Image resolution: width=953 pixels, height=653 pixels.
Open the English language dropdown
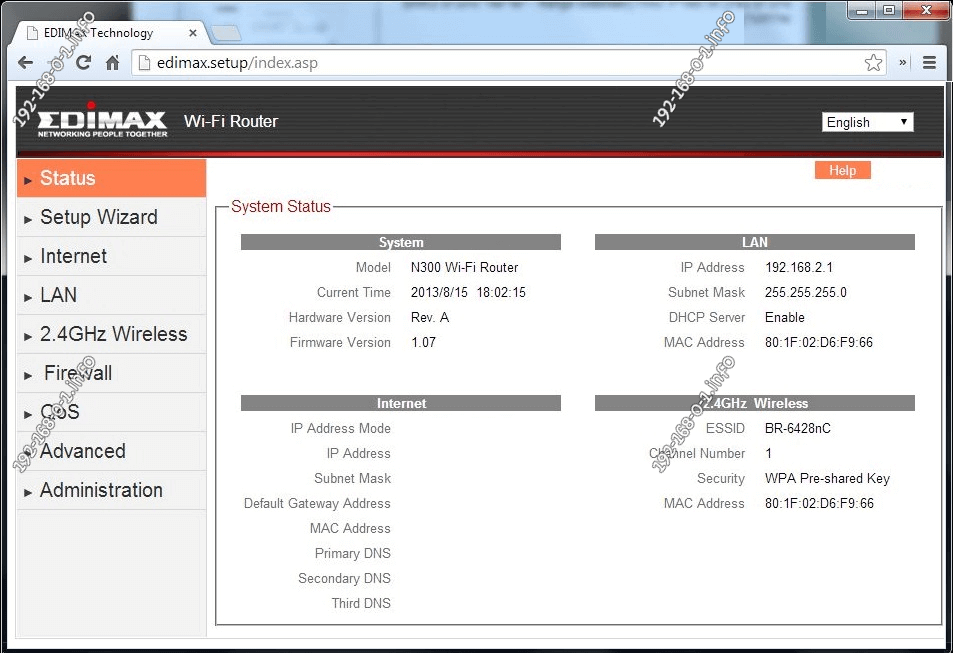[x=867, y=122]
